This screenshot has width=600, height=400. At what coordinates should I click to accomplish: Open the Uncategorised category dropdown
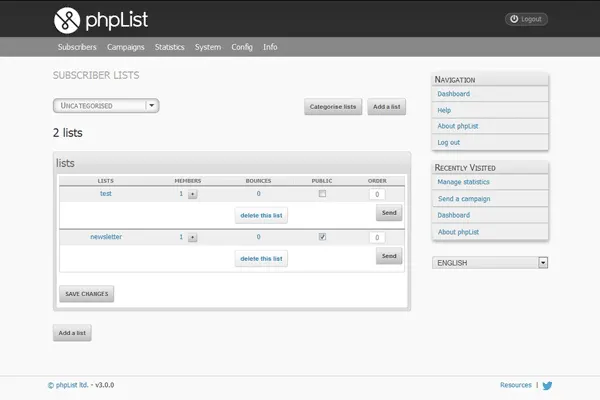pos(106,105)
